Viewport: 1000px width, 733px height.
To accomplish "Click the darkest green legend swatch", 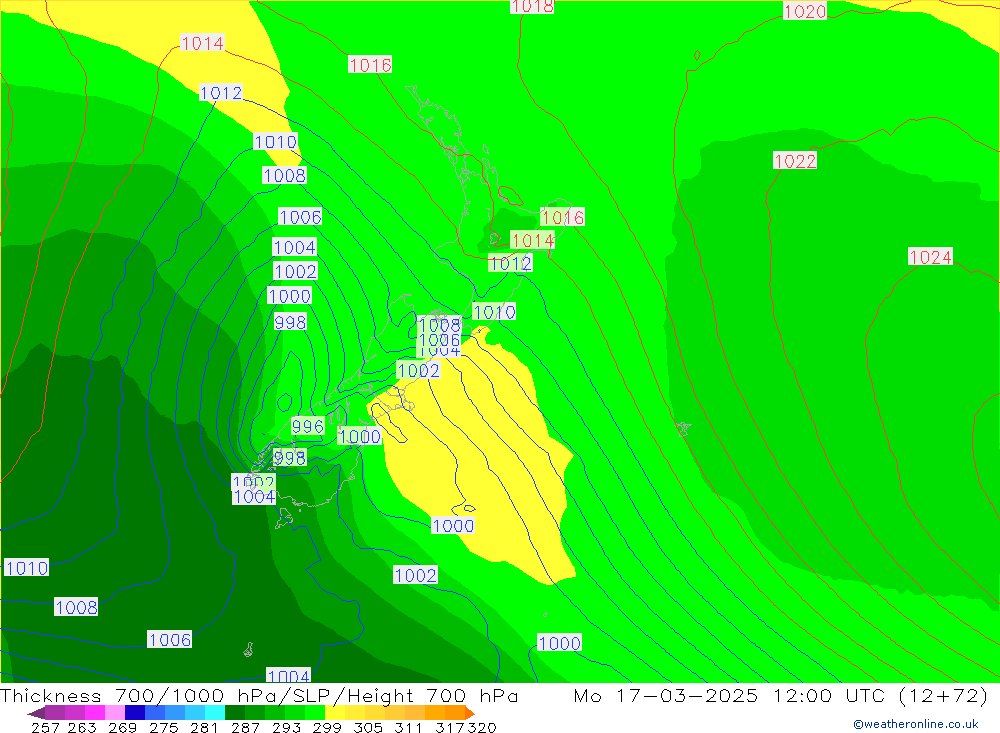I will [x=235, y=713].
